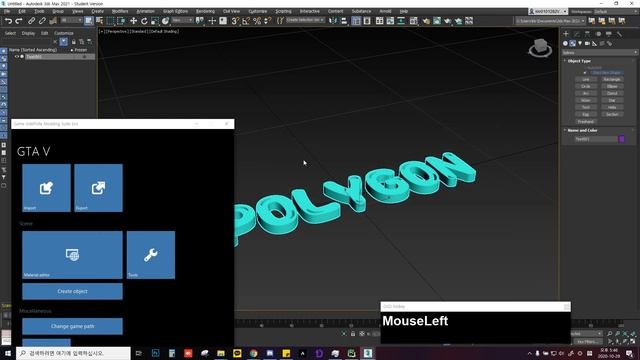640x360 pixels.
Task: Open the Mirror tool
Action: pos(333,20)
